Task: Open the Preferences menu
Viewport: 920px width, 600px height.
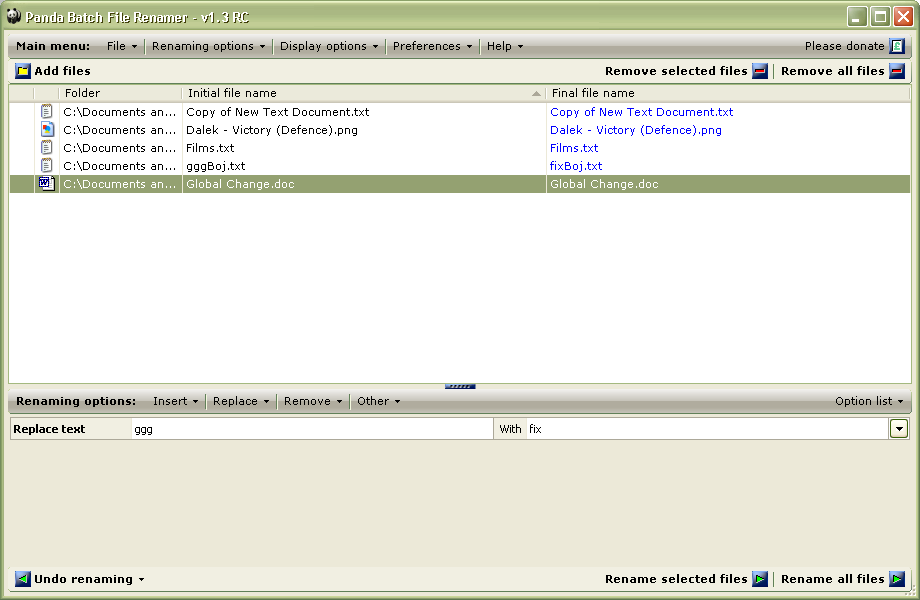Action: [432, 46]
